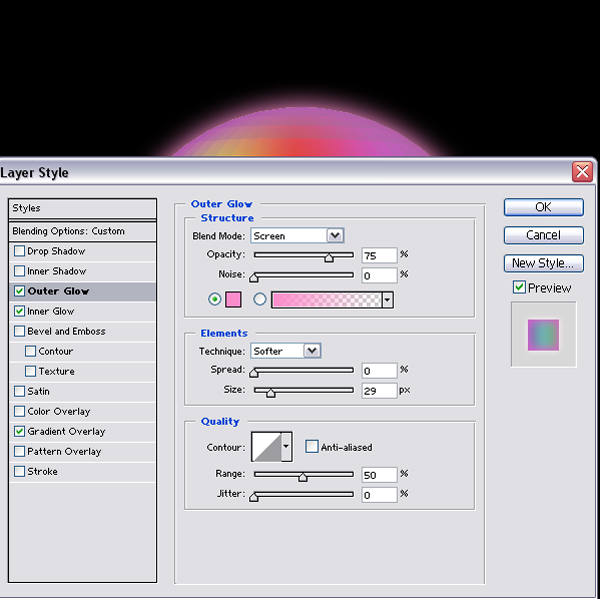This screenshot has height=599, width=600.
Task: Click the Range slider handle
Action: point(303,477)
